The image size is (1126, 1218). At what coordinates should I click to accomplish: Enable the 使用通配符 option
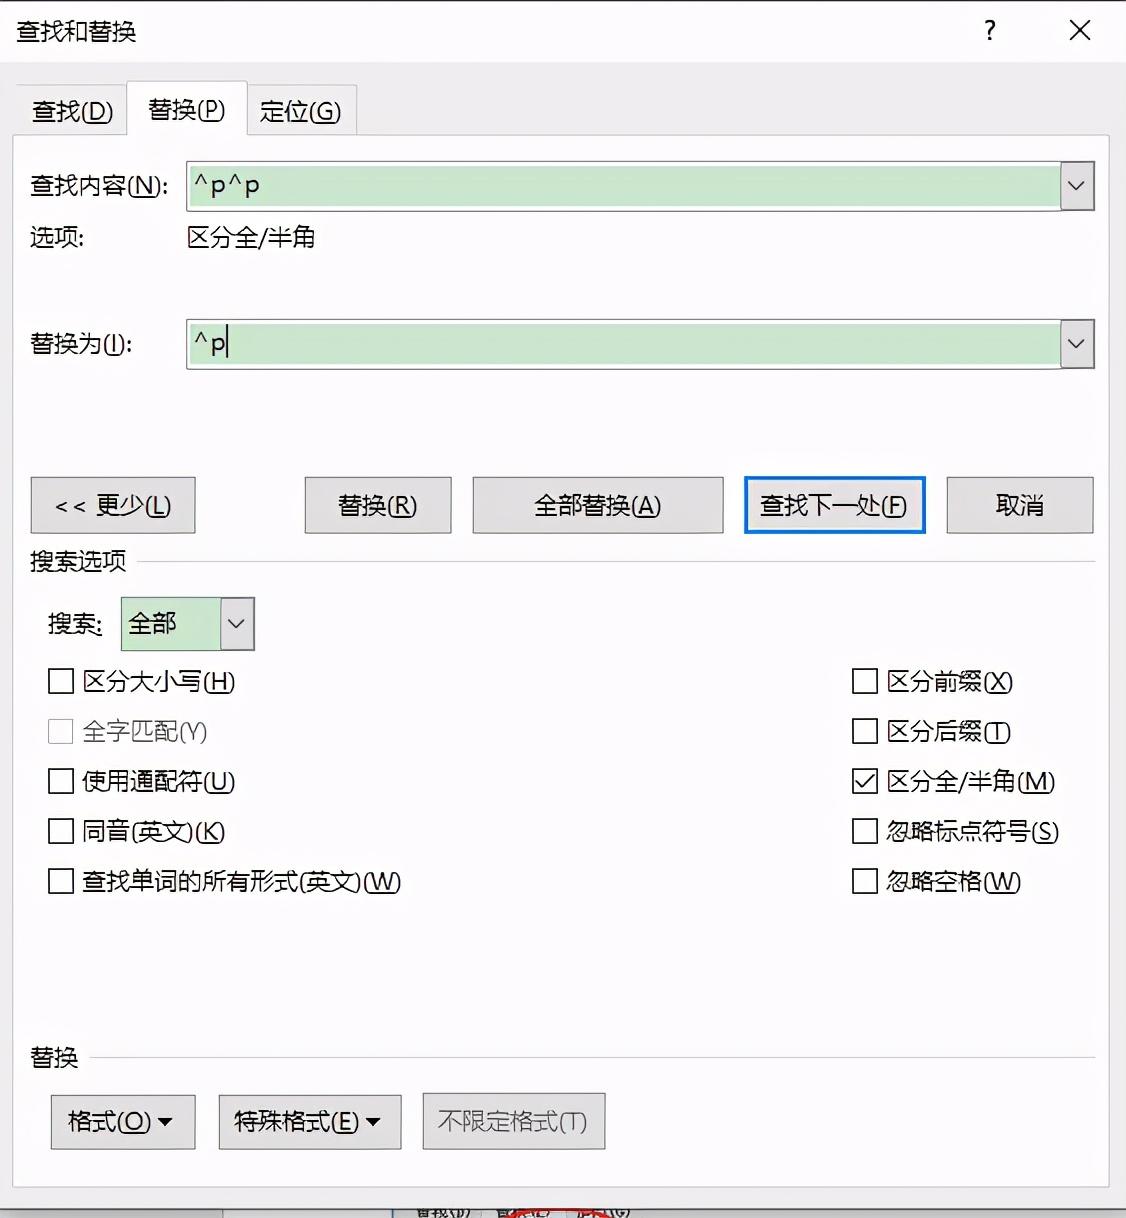click(x=60, y=781)
